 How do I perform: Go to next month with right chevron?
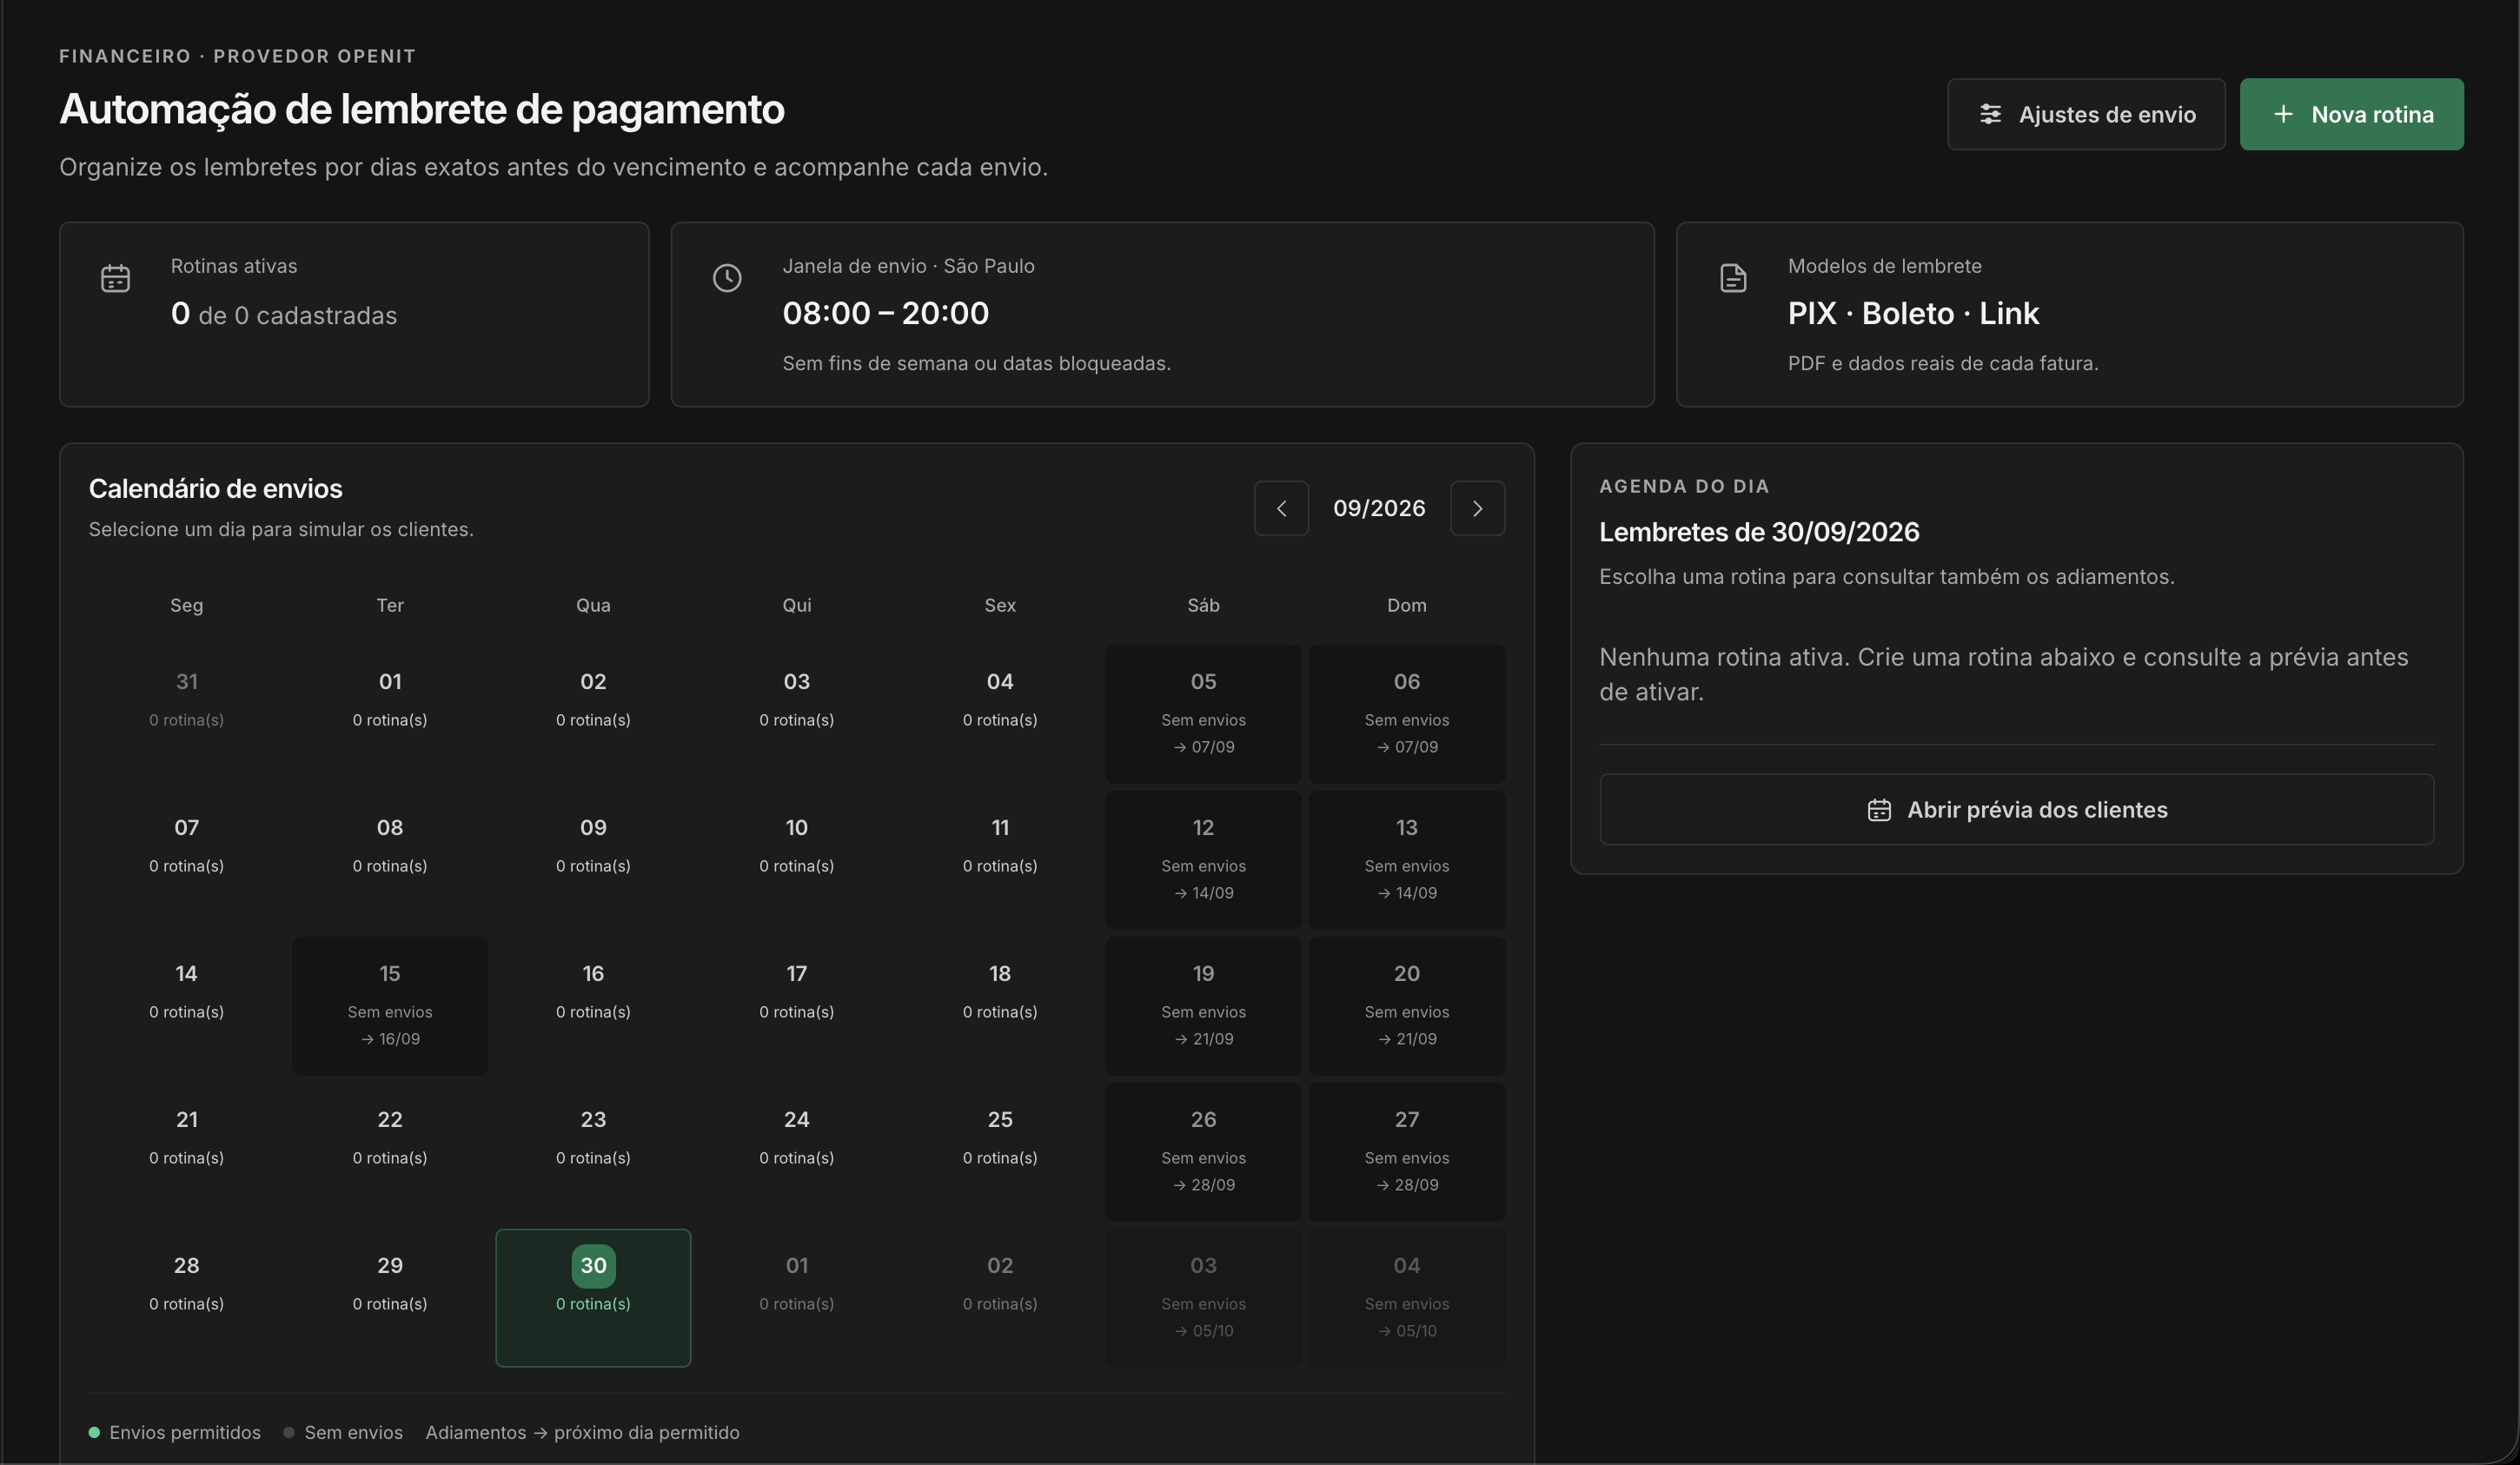[1477, 508]
